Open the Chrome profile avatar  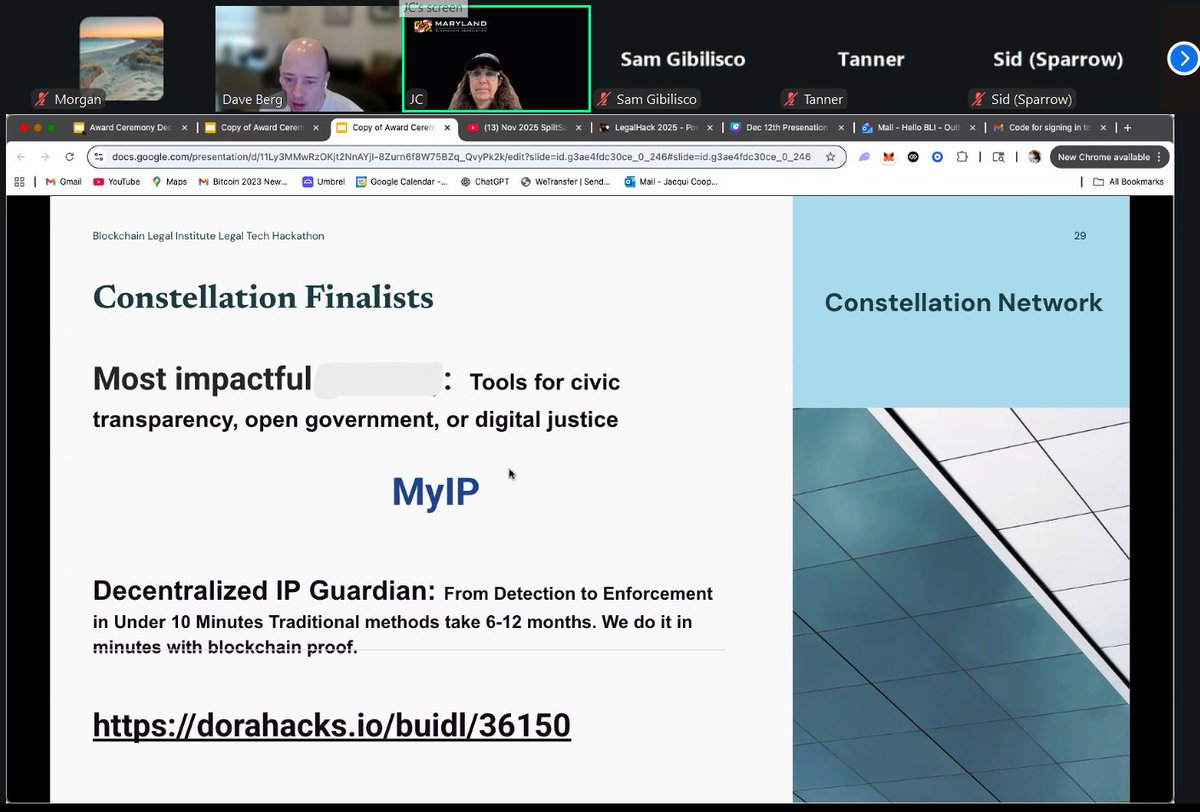(1034, 157)
